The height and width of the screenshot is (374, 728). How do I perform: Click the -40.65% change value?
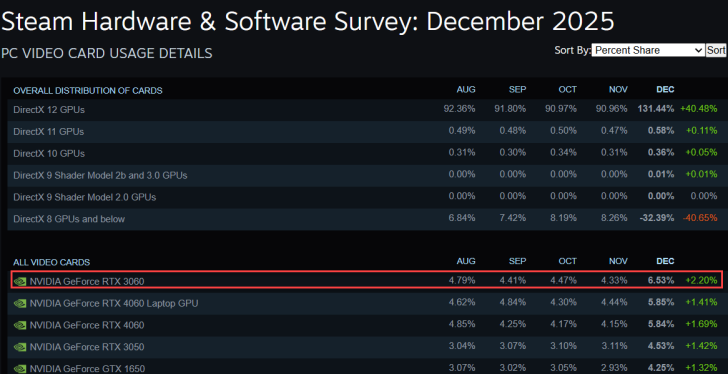700,218
